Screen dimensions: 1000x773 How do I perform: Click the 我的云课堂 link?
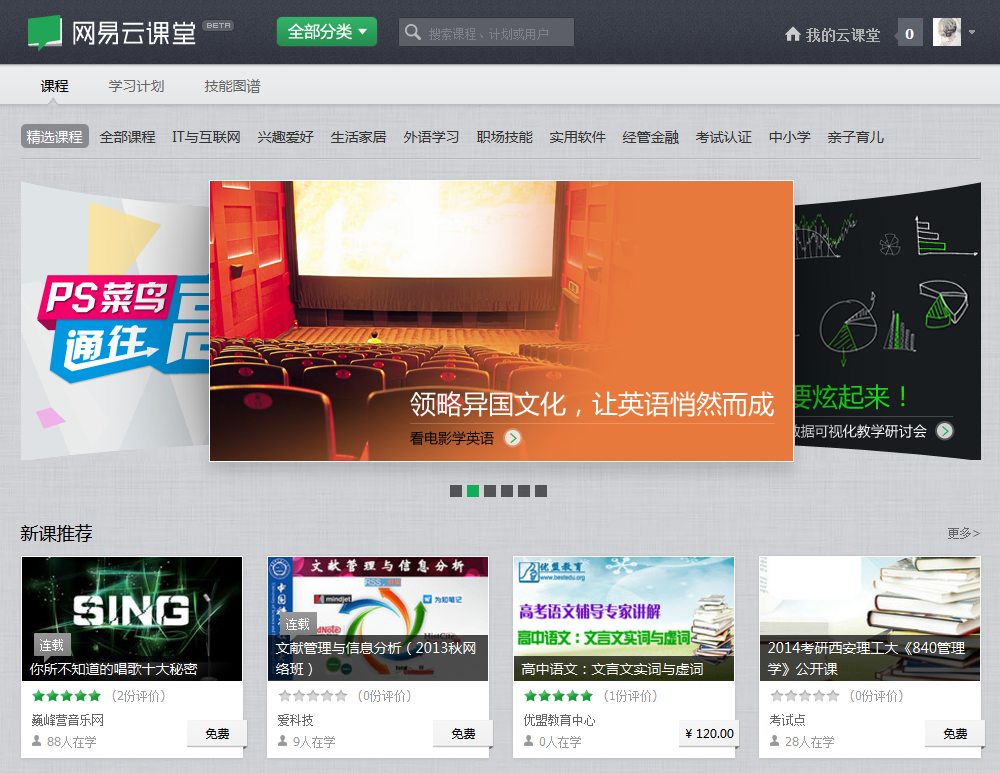(x=842, y=34)
